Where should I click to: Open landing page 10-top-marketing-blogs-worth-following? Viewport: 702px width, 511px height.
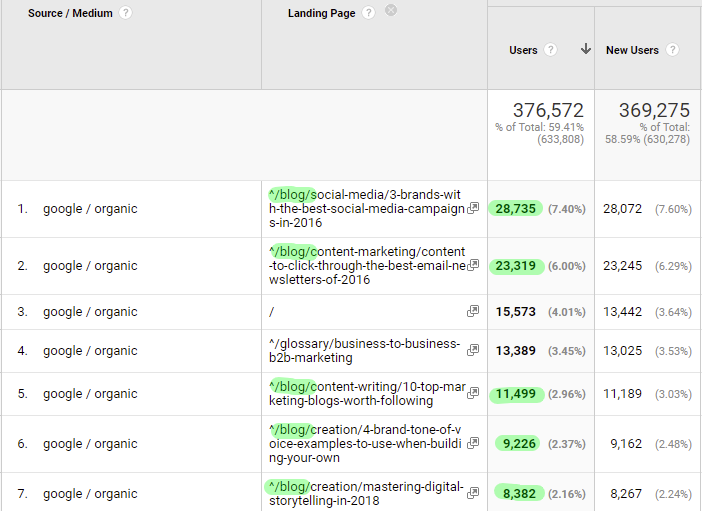(367, 394)
